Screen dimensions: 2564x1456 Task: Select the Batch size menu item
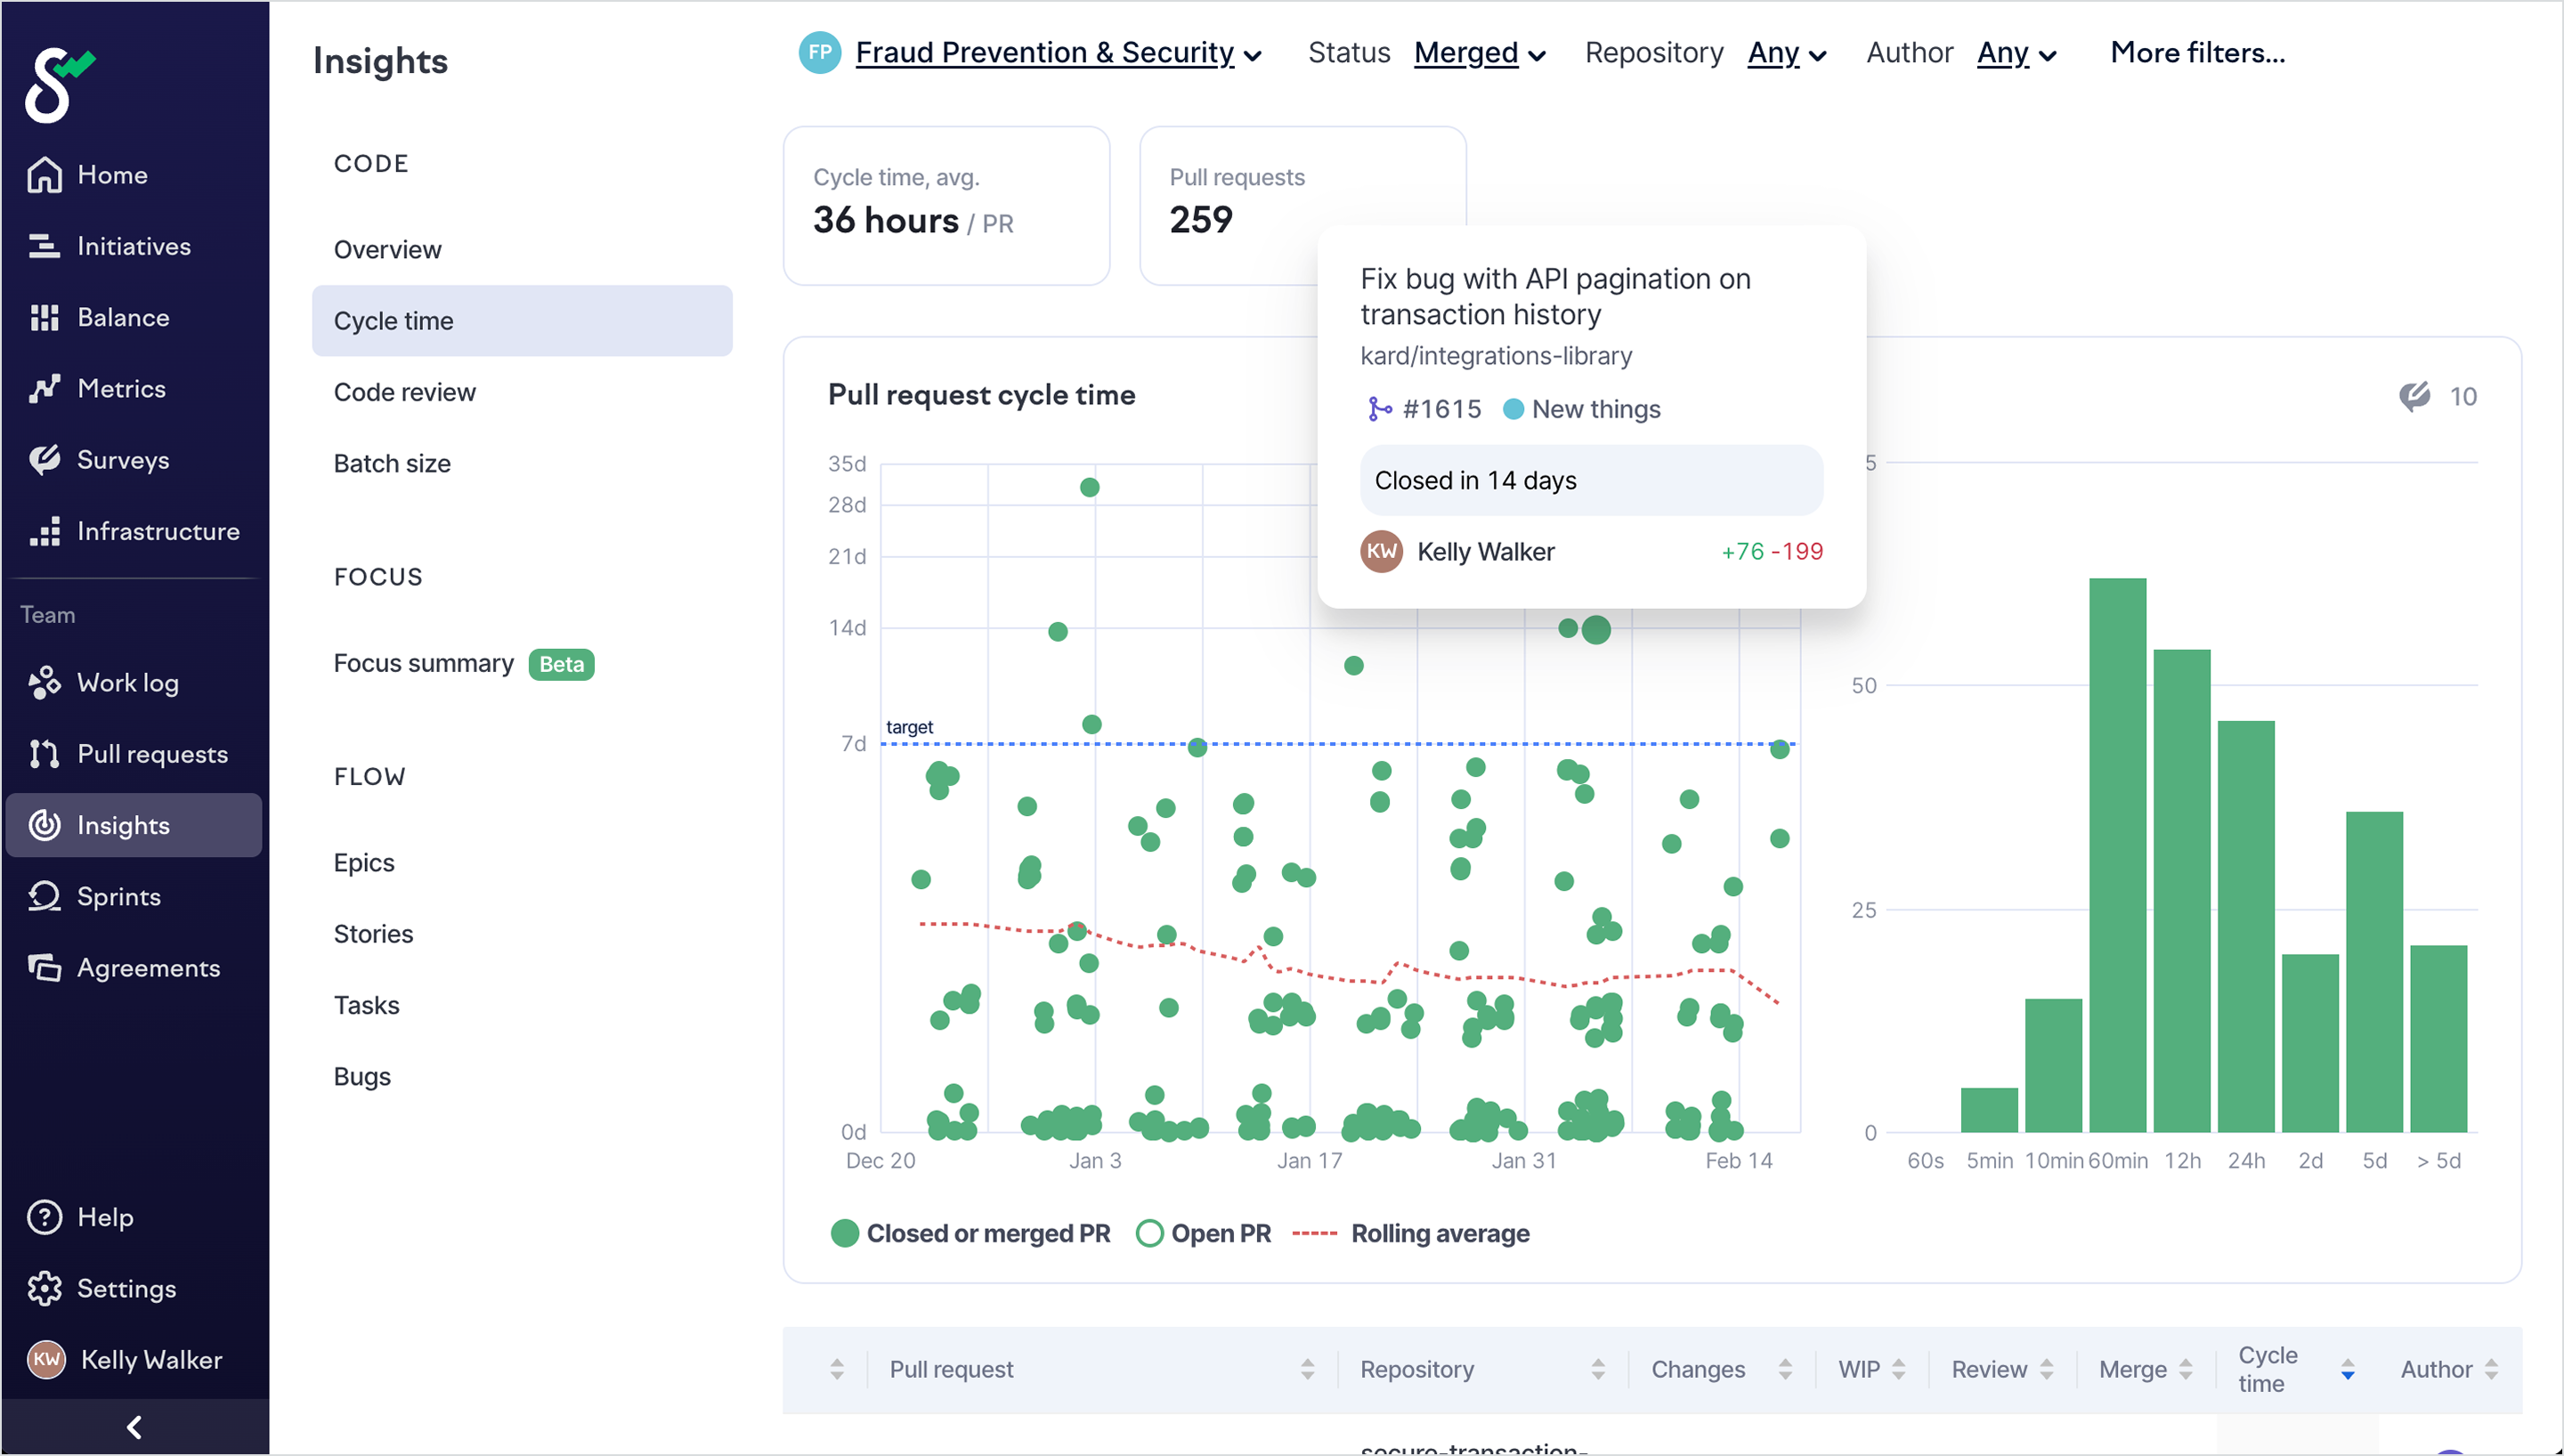[392, 463]
